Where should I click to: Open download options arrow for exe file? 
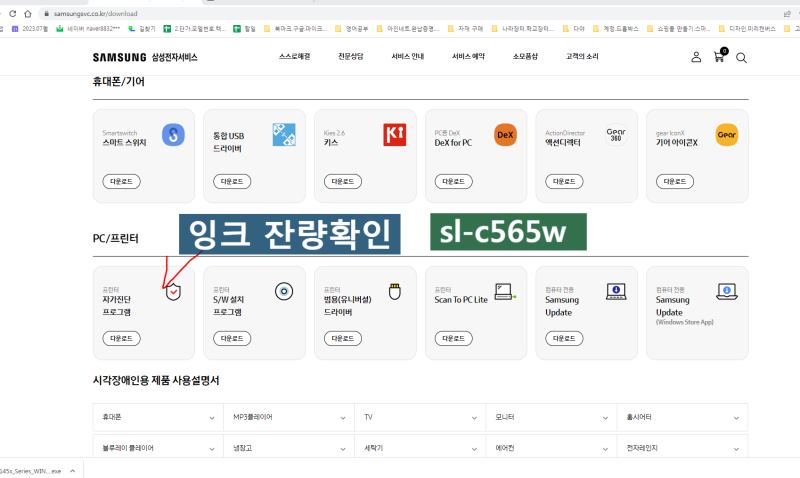[x=72, y=471]
